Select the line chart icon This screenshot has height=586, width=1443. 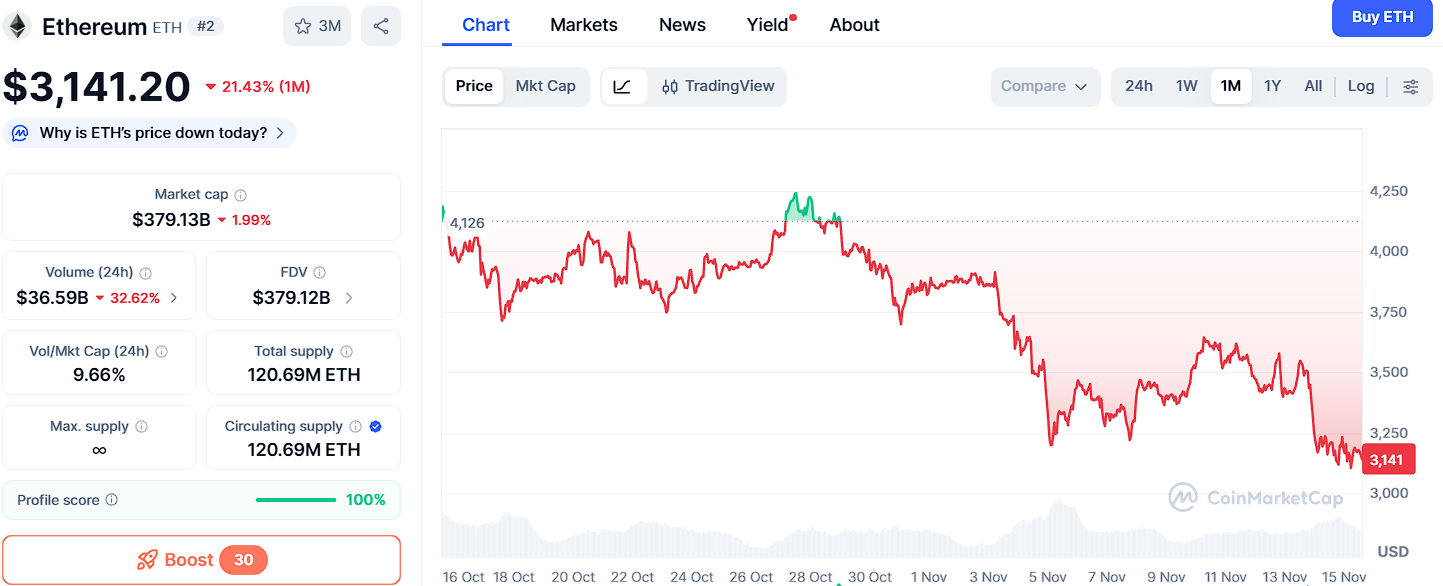tap(622, 87)
